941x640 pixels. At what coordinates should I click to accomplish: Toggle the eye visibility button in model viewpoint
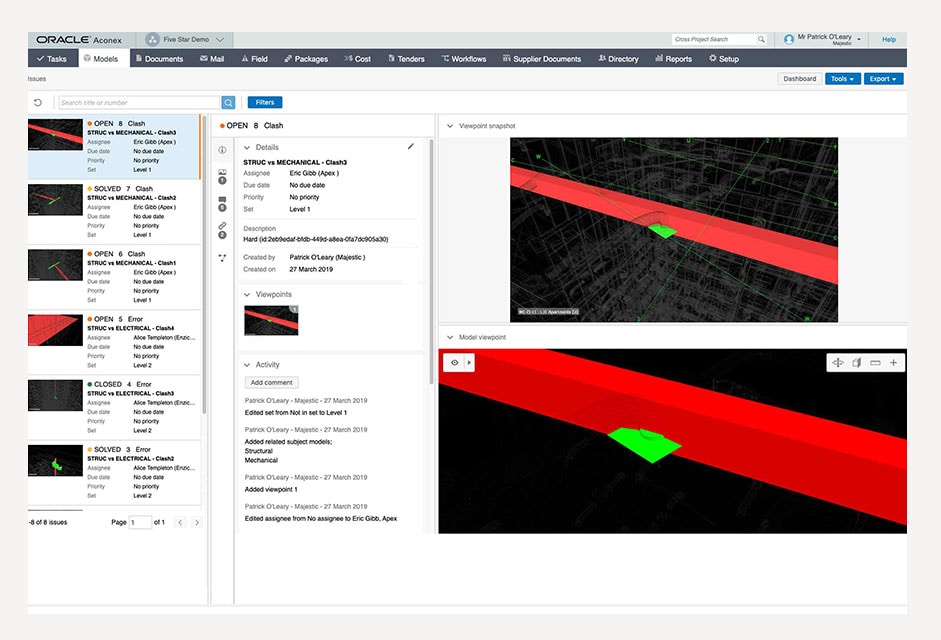pyautogui.click(x=454, y=363)
